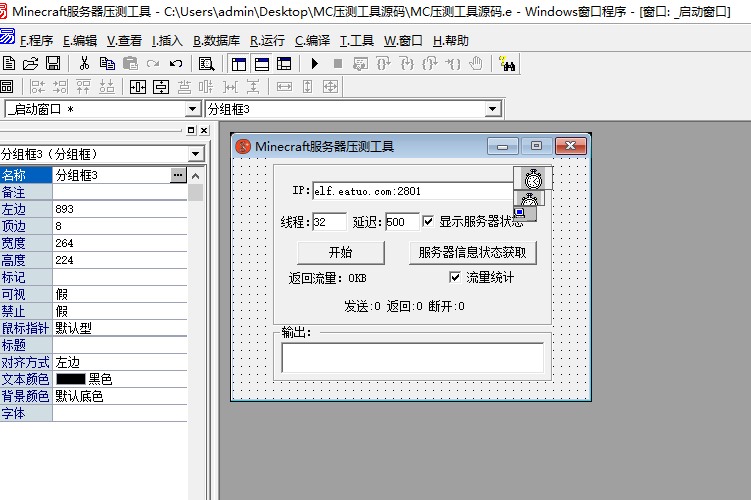
Task: Select the 对齐方式 value 左边
Action: click(120, 362)
